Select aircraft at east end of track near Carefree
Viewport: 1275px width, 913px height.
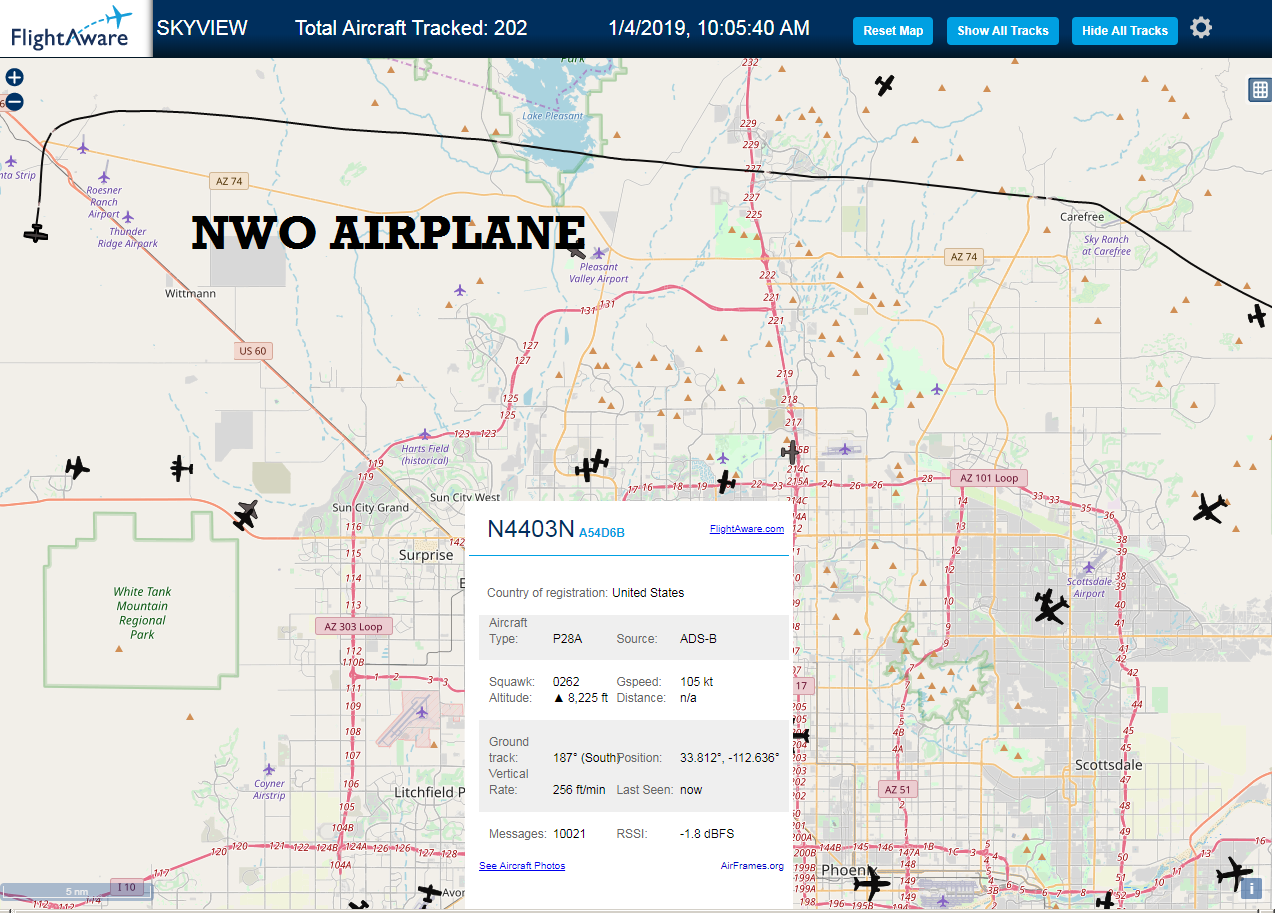1258,316
